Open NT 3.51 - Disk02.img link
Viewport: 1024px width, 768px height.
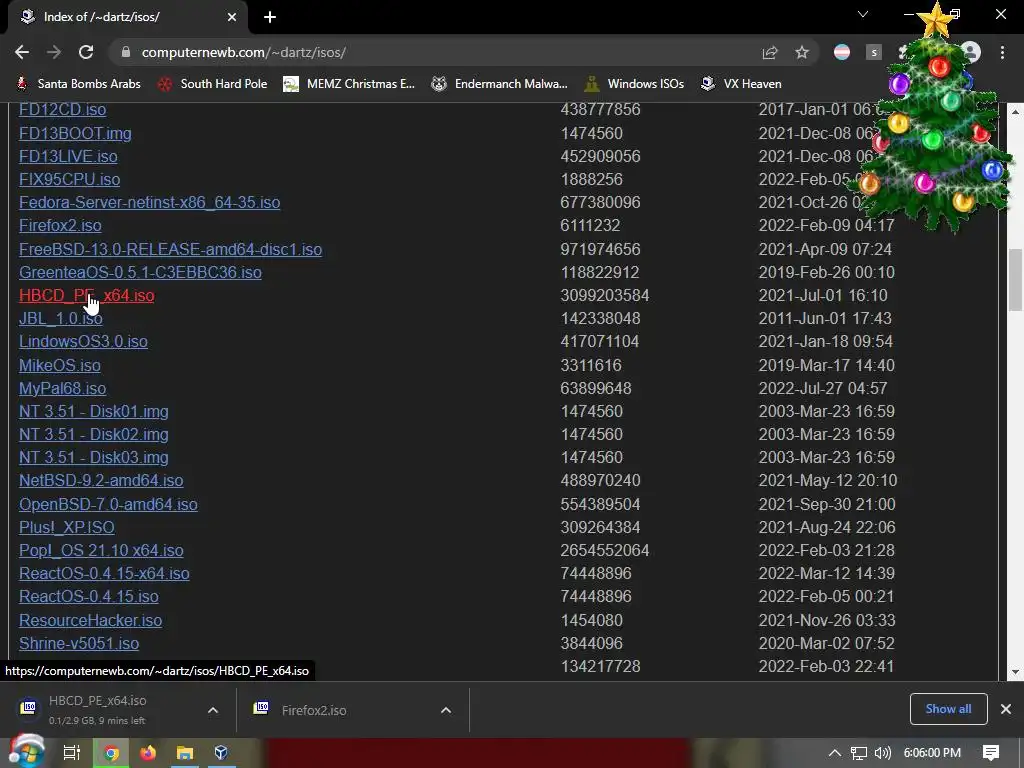[94, 434]
